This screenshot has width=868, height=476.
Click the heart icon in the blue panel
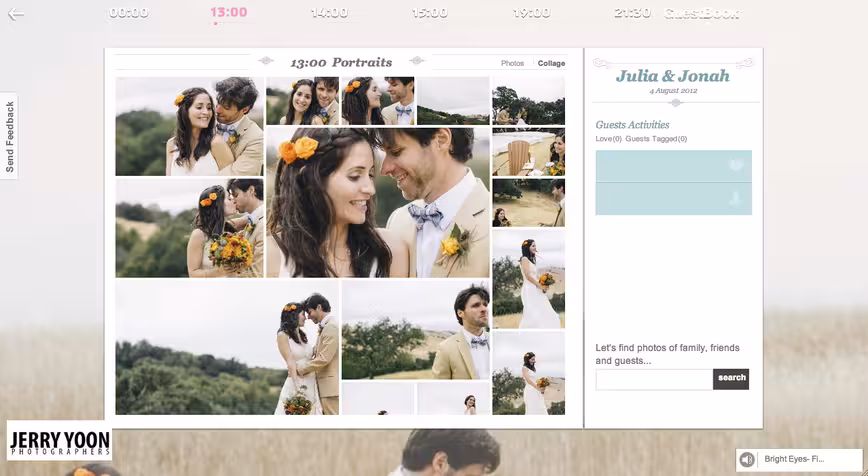point(736,165)
